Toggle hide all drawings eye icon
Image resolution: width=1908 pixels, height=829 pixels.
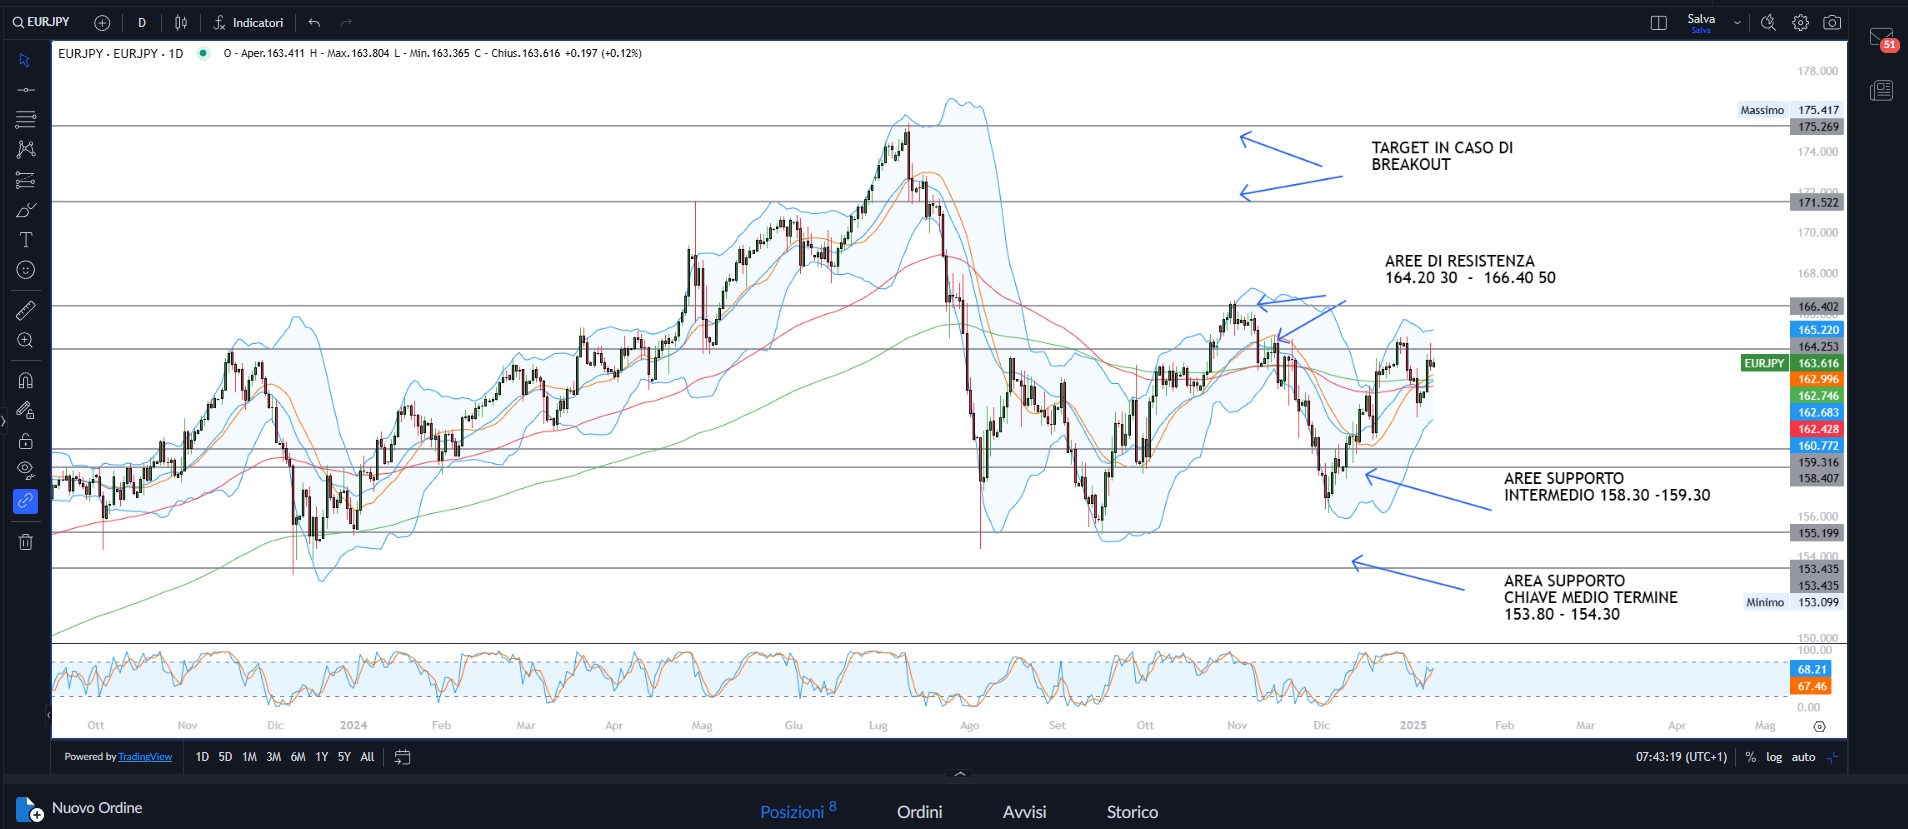(26, 470)
